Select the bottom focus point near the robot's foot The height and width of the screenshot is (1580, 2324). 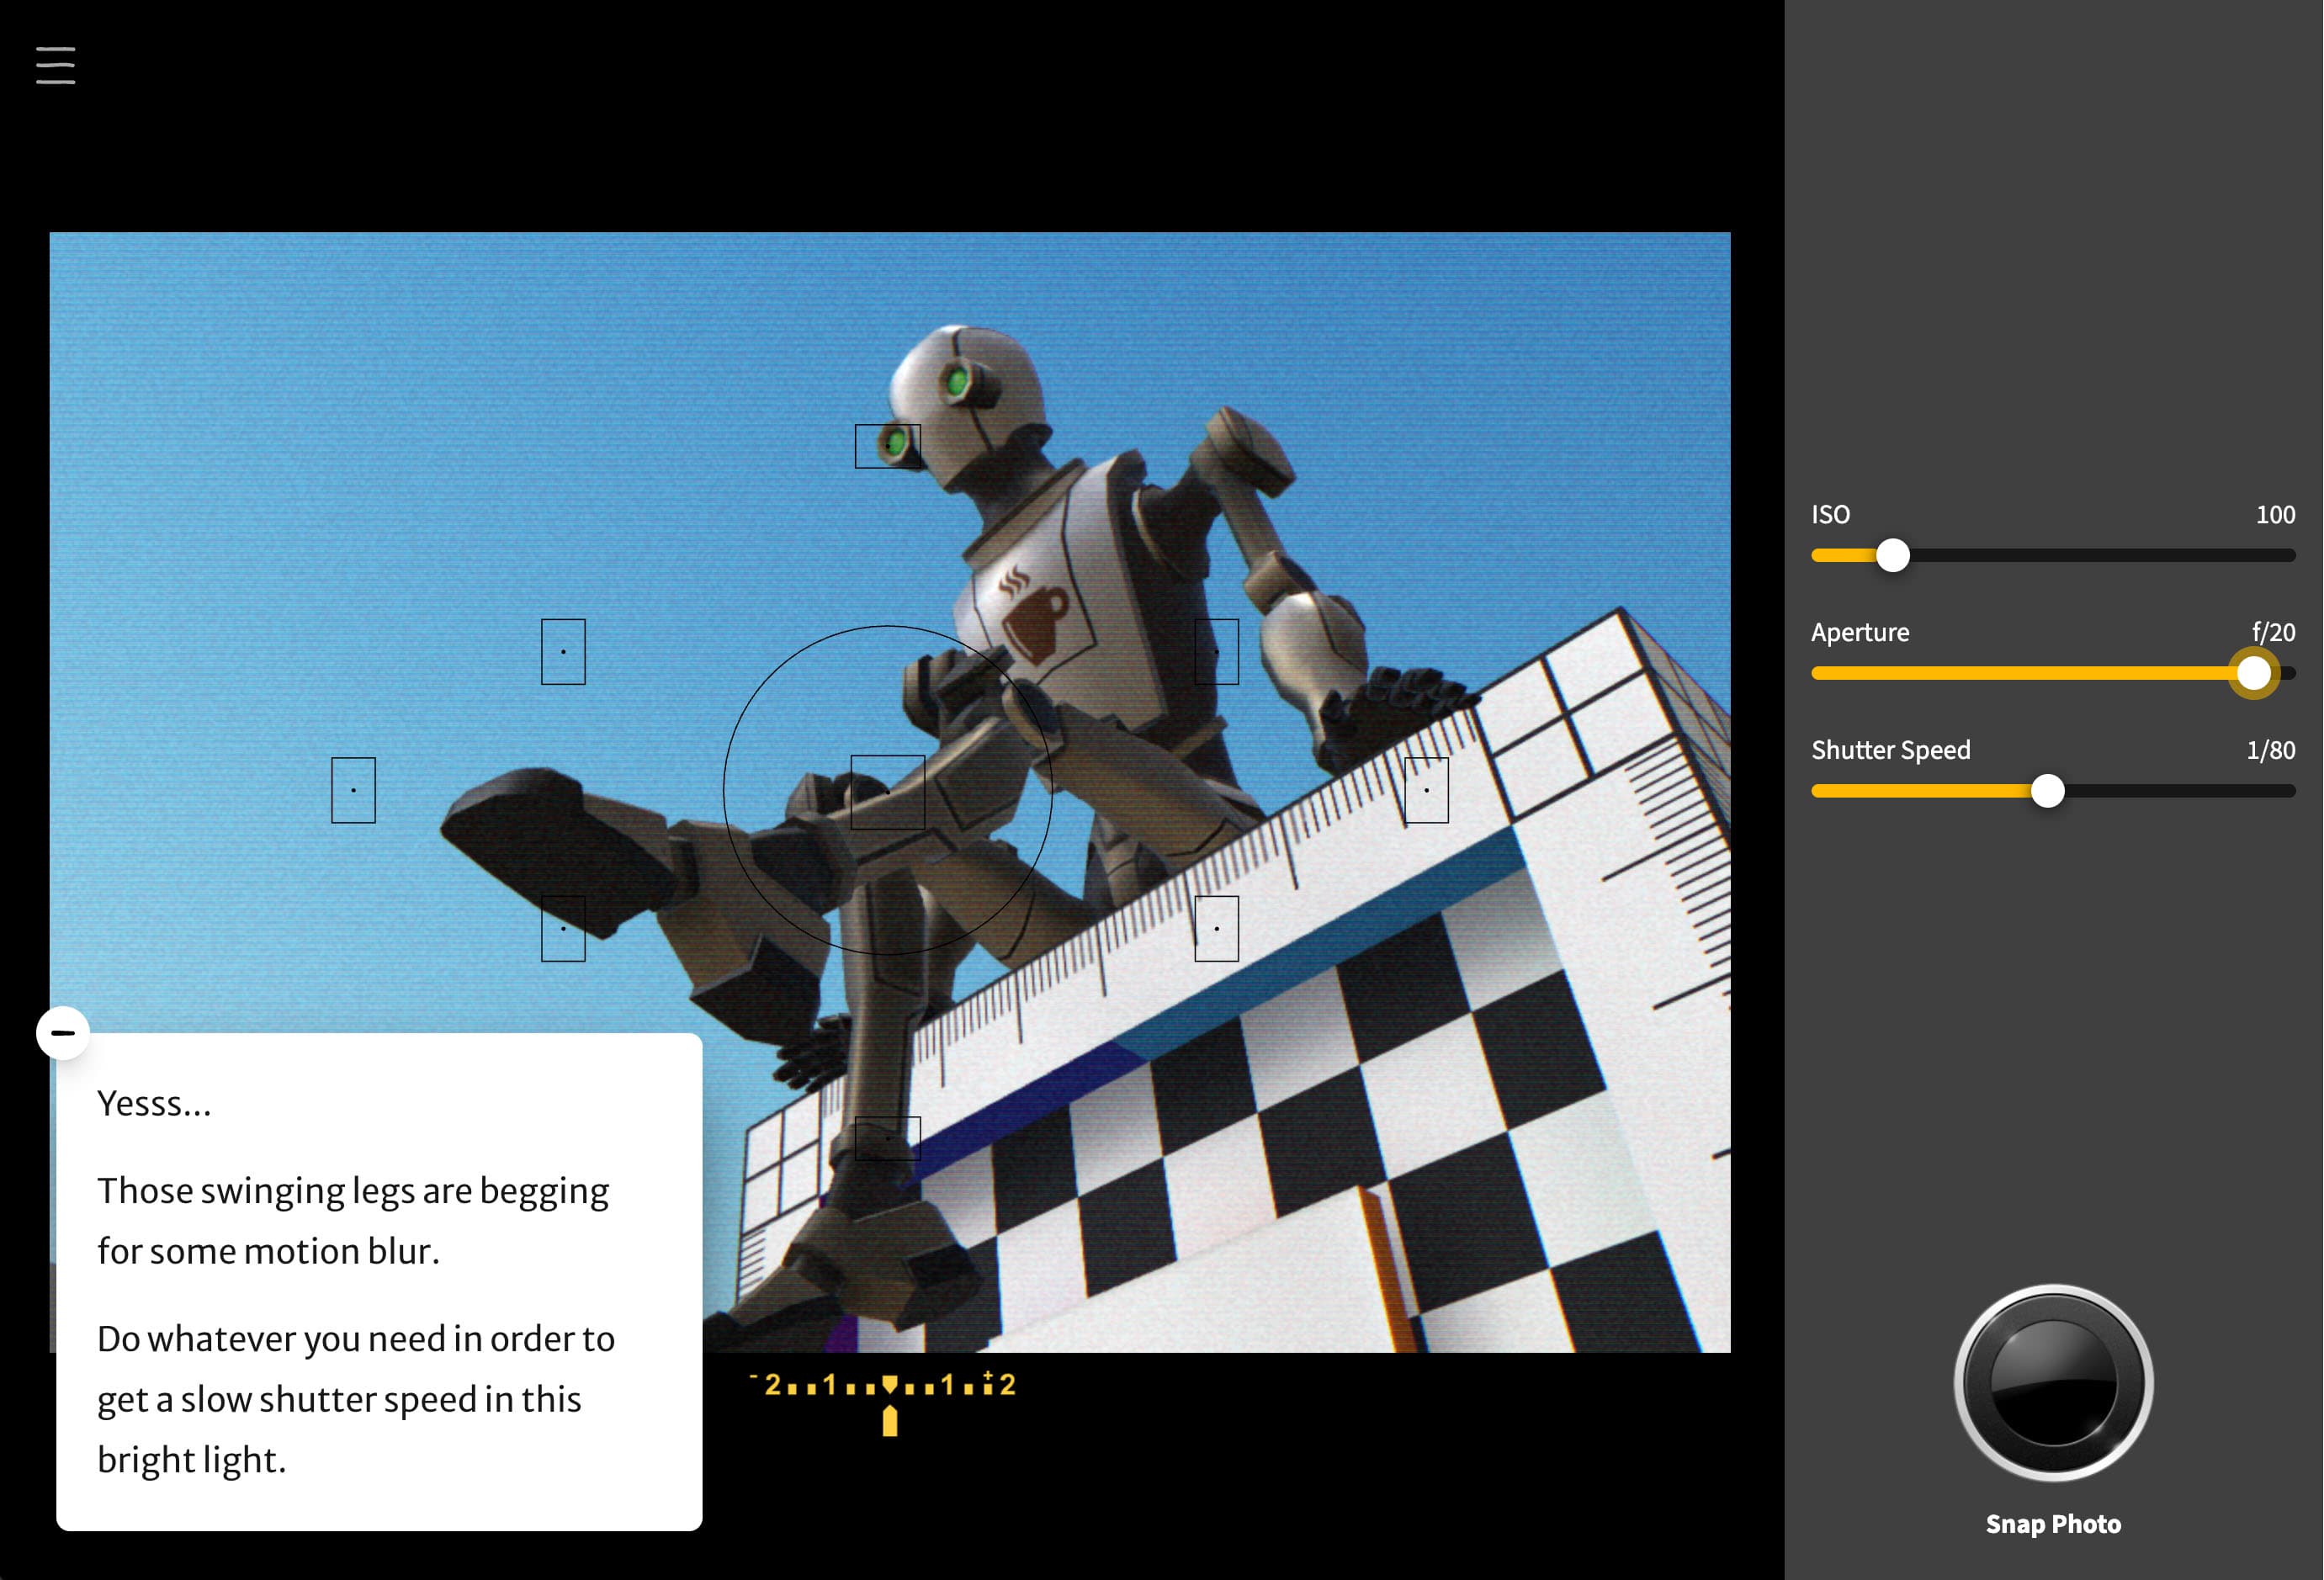tap(887, 1138)
